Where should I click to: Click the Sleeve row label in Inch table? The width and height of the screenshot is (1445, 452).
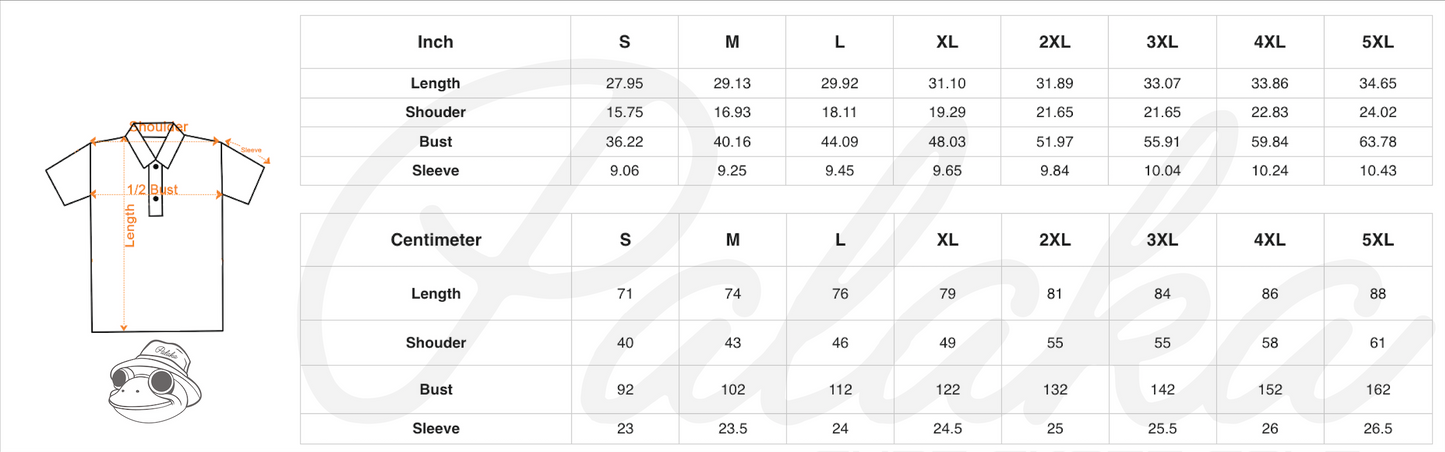[x=435, y=171]
